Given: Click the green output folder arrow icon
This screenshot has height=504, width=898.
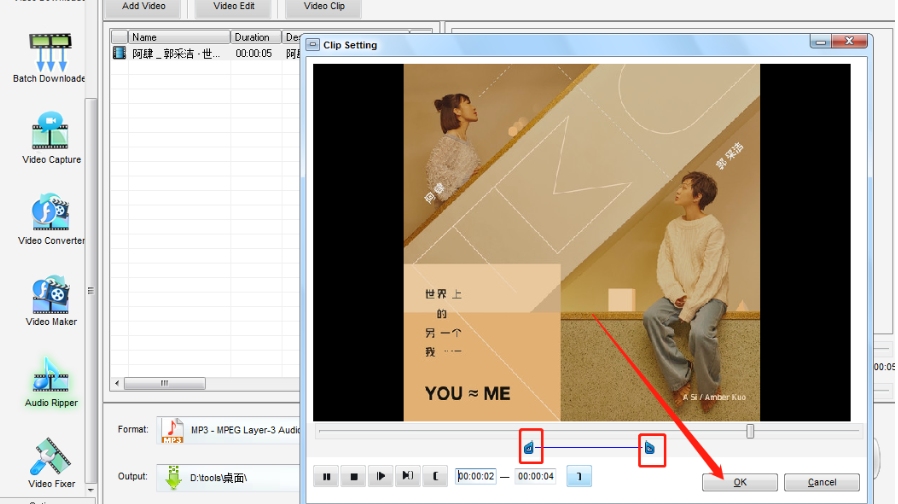Looking at the screenshot, I should pyautogui.click(x=173, y=478).
